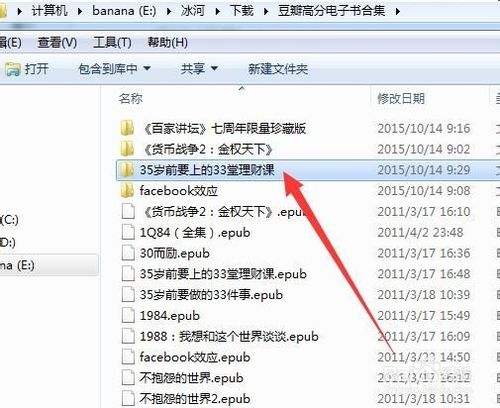500x408 pixels.
Task: Open the 帮助(H) menu
Action: pyautogui.click(x=167, y=43)
